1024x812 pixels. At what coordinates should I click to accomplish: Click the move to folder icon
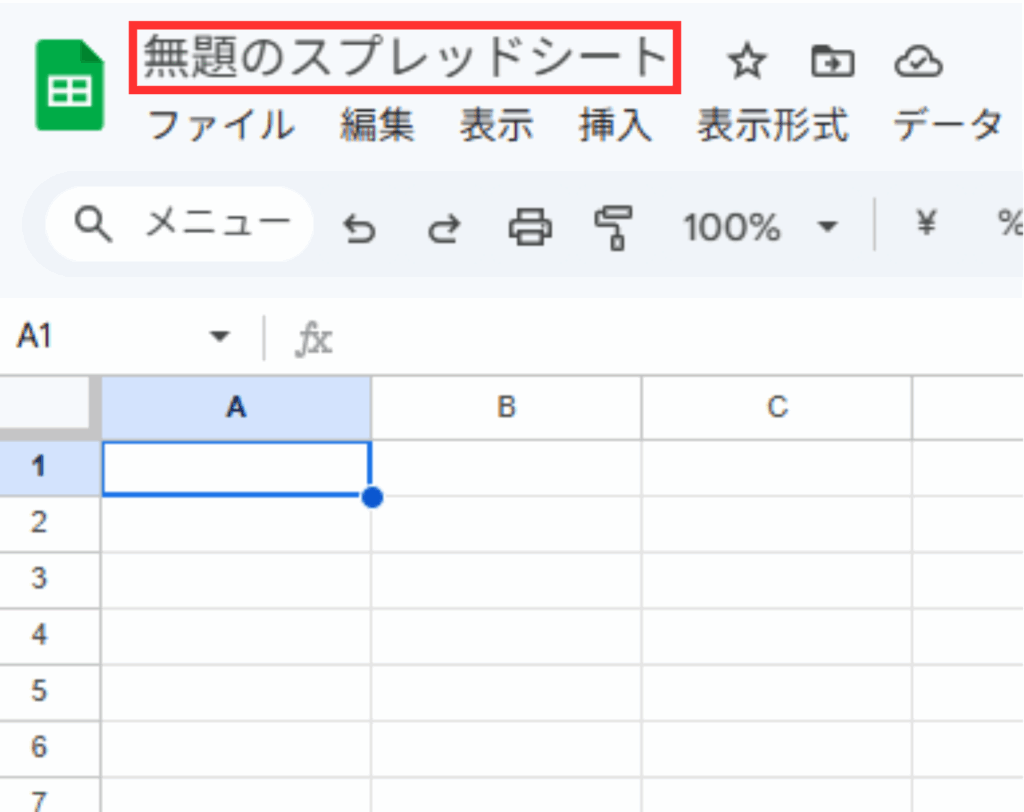(x=831, y=63)
